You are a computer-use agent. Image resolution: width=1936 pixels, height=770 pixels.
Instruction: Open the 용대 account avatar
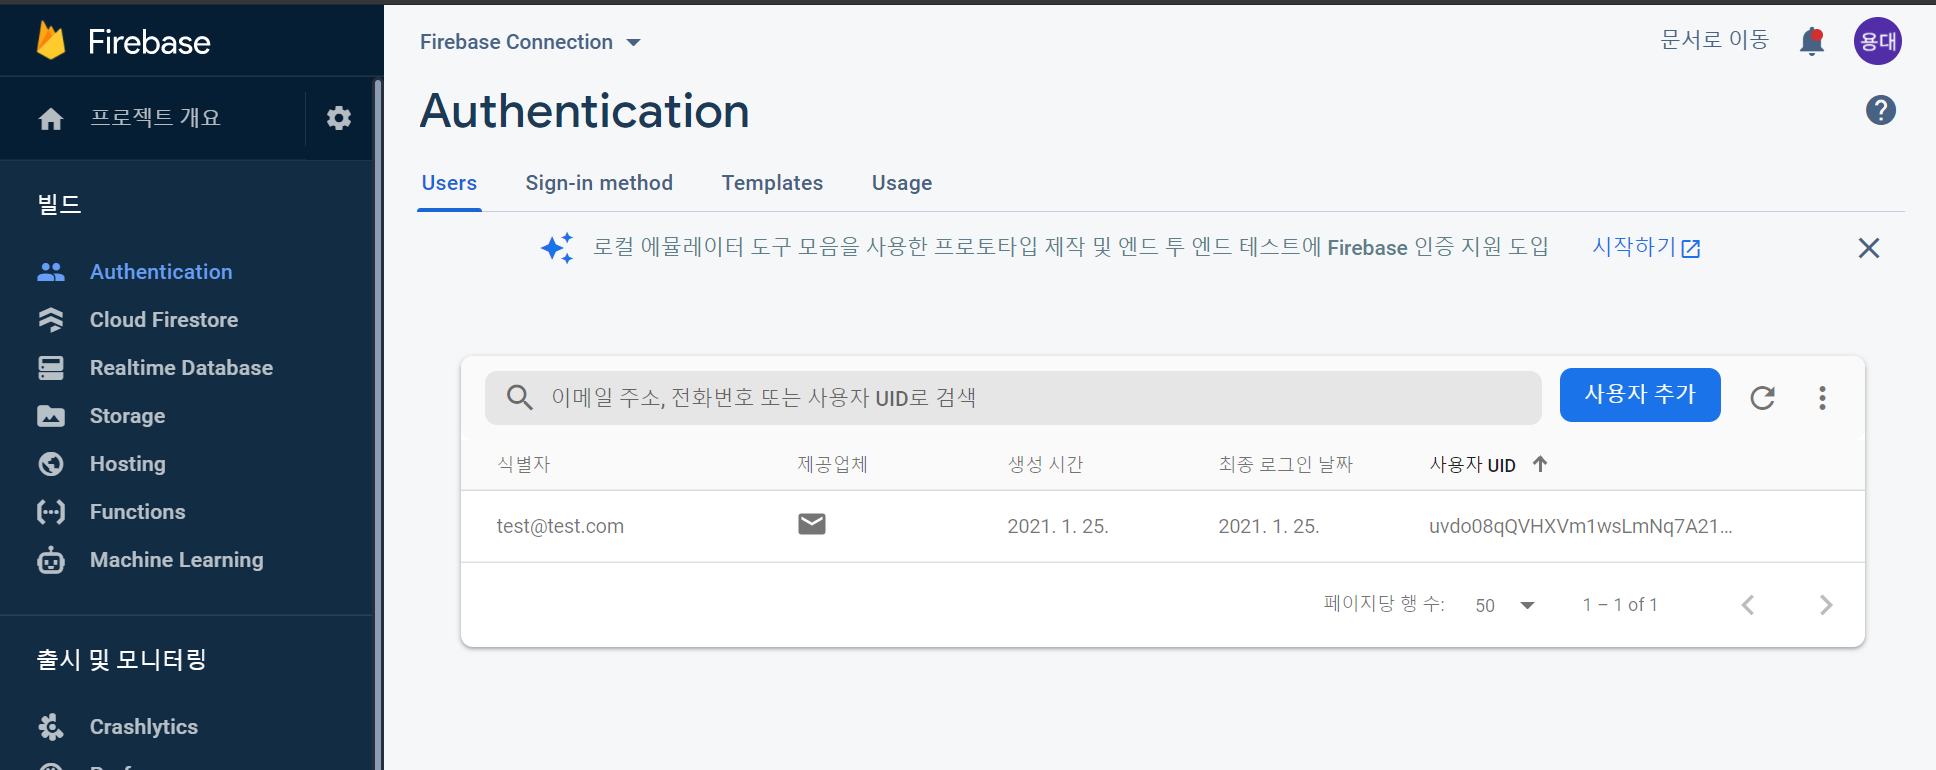pos(1878,41)
